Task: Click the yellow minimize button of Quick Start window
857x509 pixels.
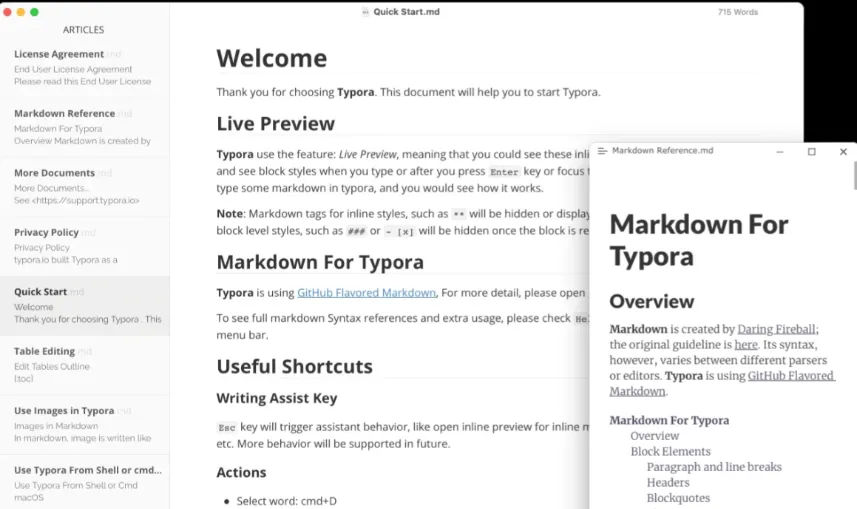Action: [x=21, y=12]
